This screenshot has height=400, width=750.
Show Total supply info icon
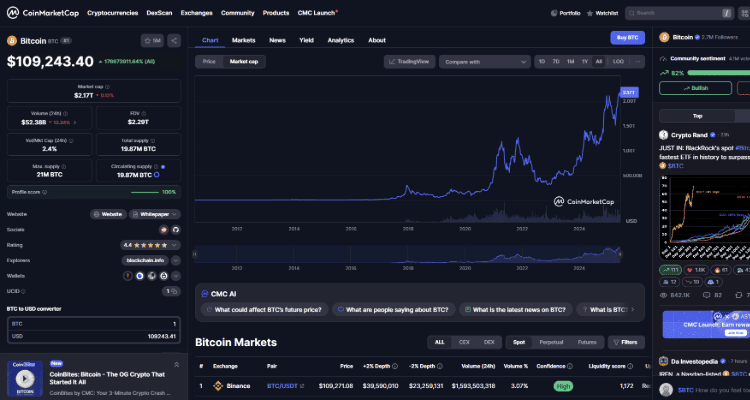click(154, 141)
